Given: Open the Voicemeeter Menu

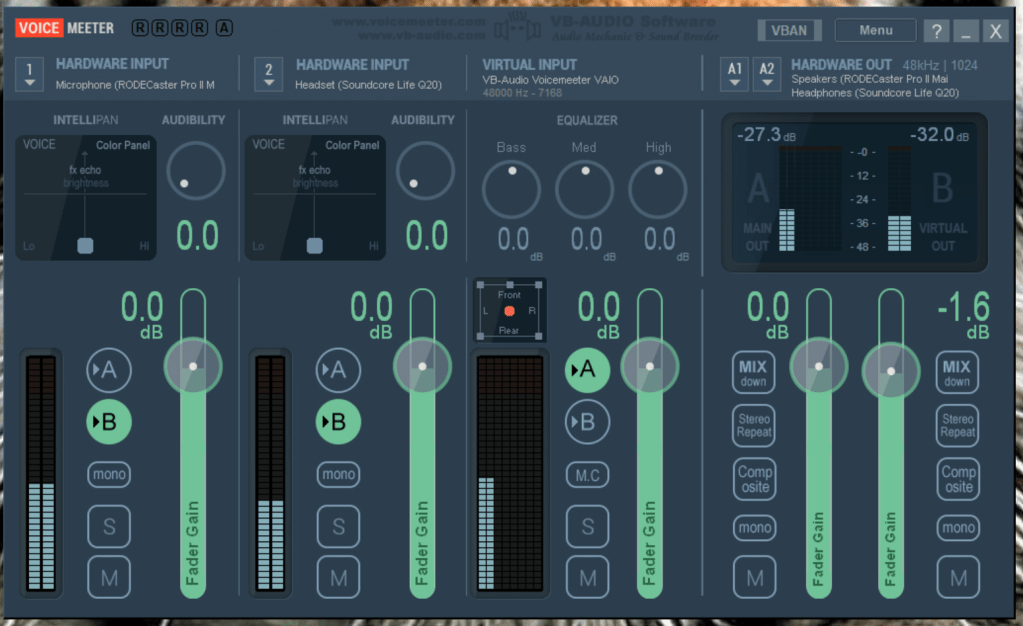Looking at the screenshot, I should [x=876, y=30].
